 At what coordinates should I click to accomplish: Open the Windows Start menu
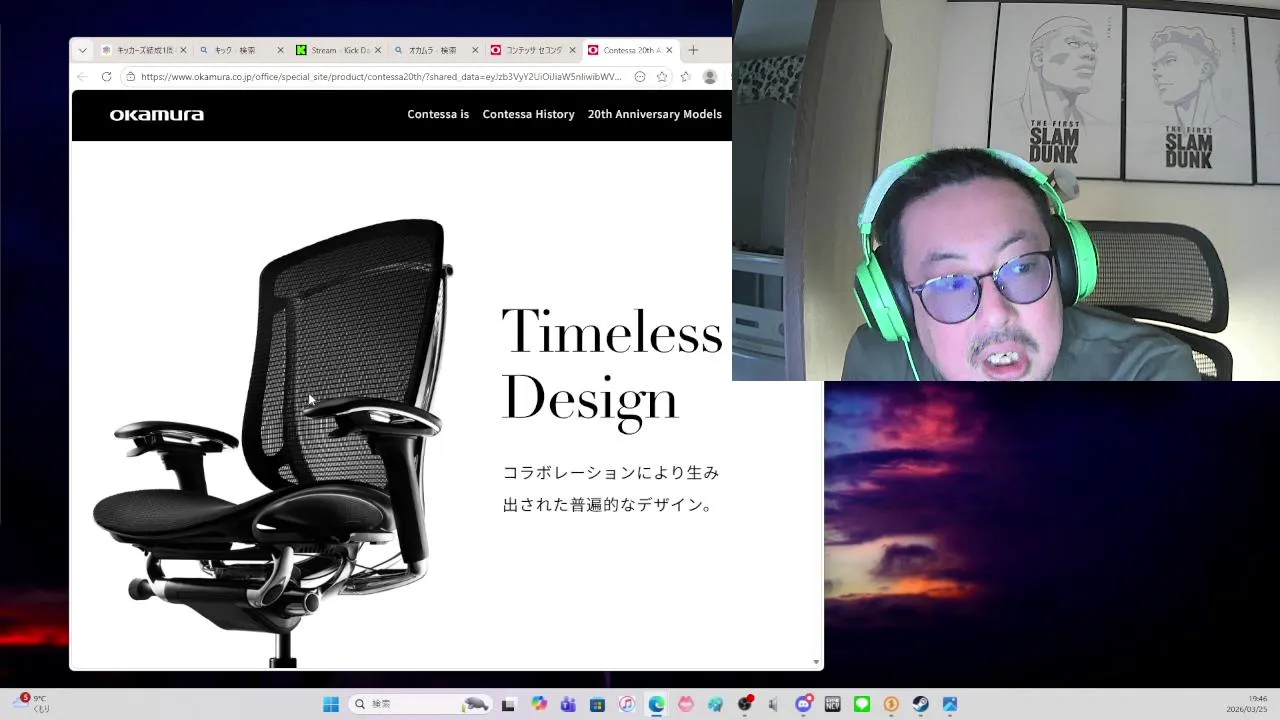[x=331, y=704]
